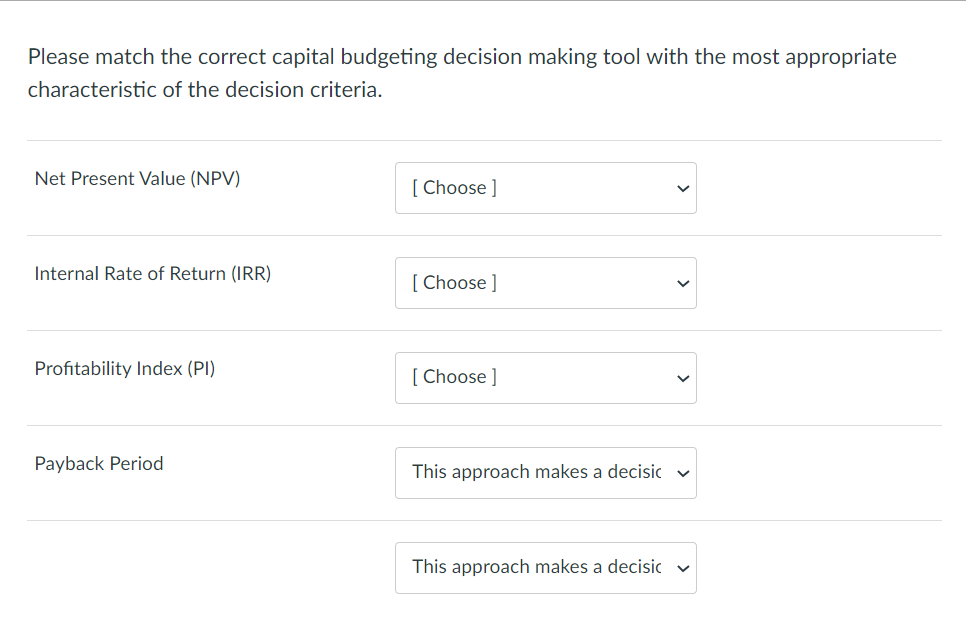Click the chevron arrow in the Payback Period dropdown
The image size is (966, 641).
[683, 473]
